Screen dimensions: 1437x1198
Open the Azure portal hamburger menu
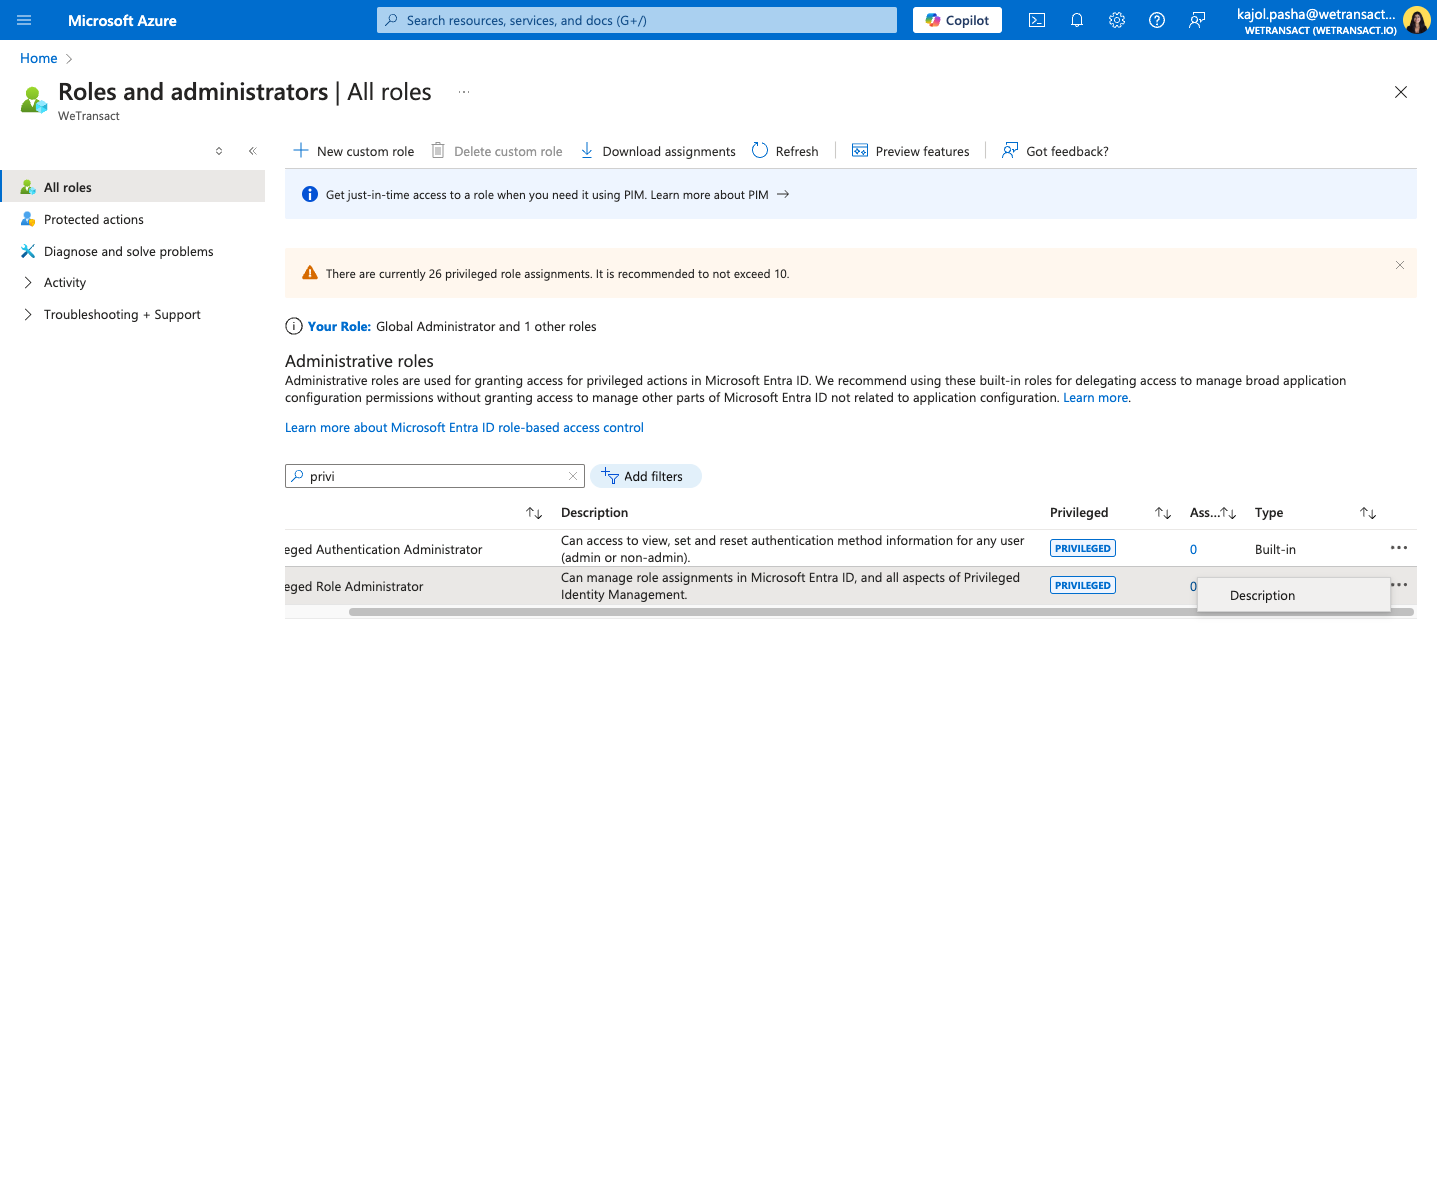coord(24,20)
